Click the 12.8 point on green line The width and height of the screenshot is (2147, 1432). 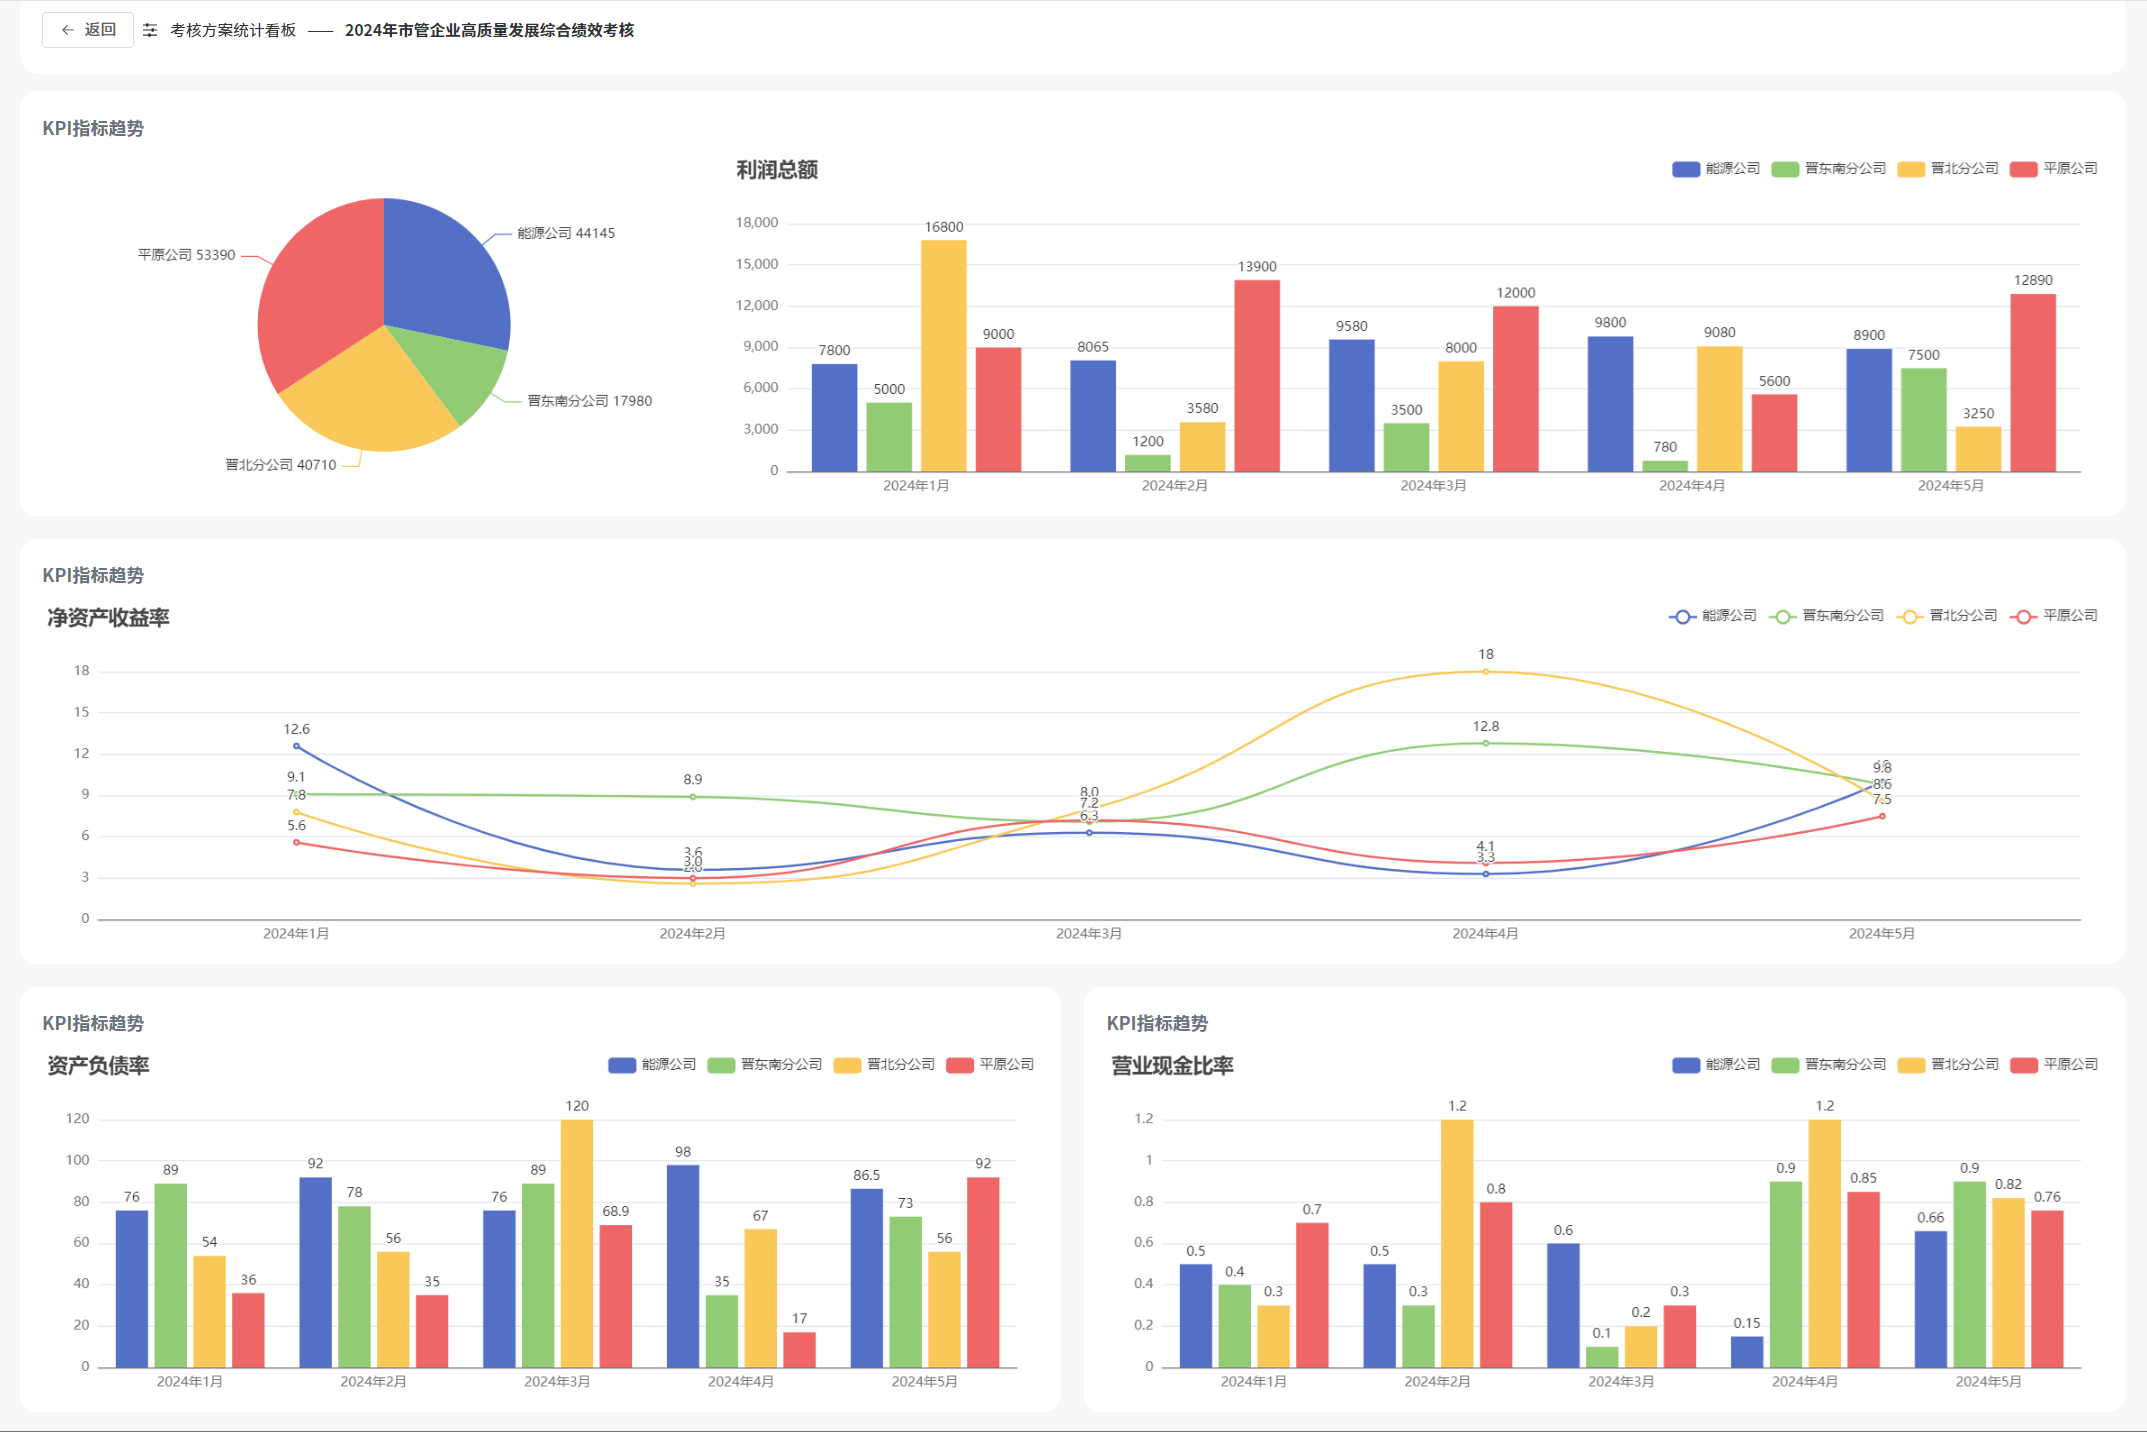coord(1486,743)
